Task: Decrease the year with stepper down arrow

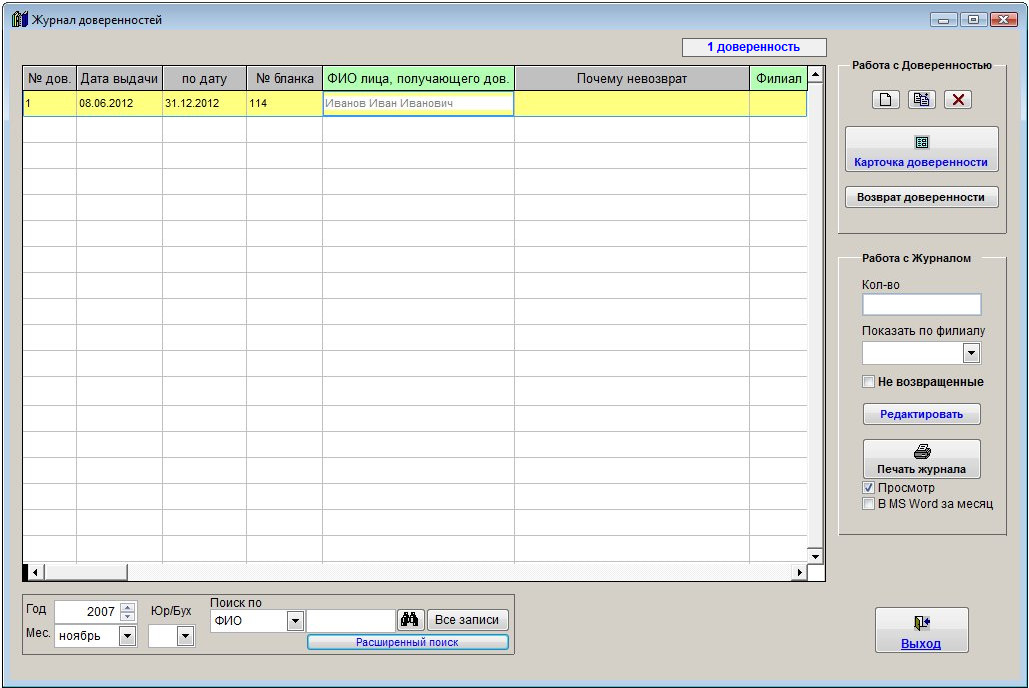Action: click(x=128, y=616)
